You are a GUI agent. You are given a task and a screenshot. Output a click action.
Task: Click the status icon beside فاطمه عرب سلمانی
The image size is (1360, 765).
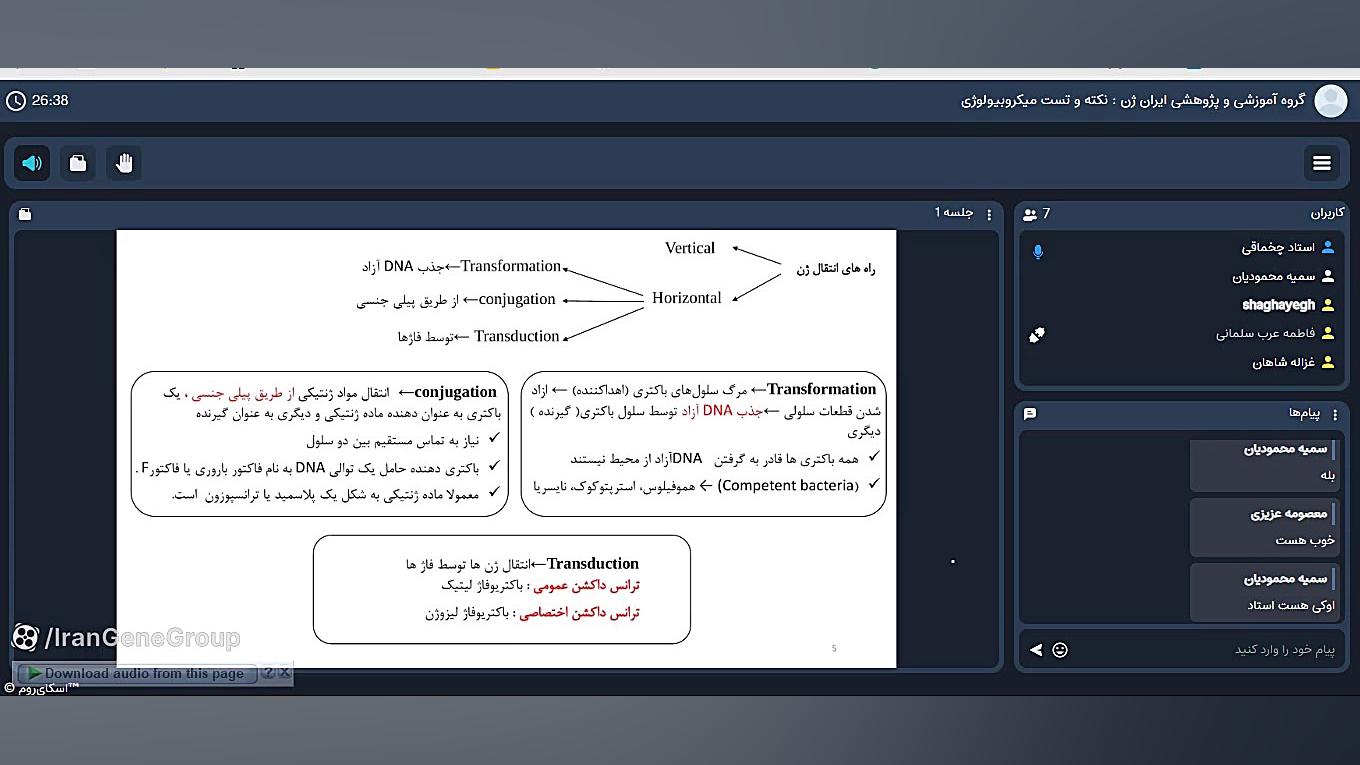[1037, 335]
